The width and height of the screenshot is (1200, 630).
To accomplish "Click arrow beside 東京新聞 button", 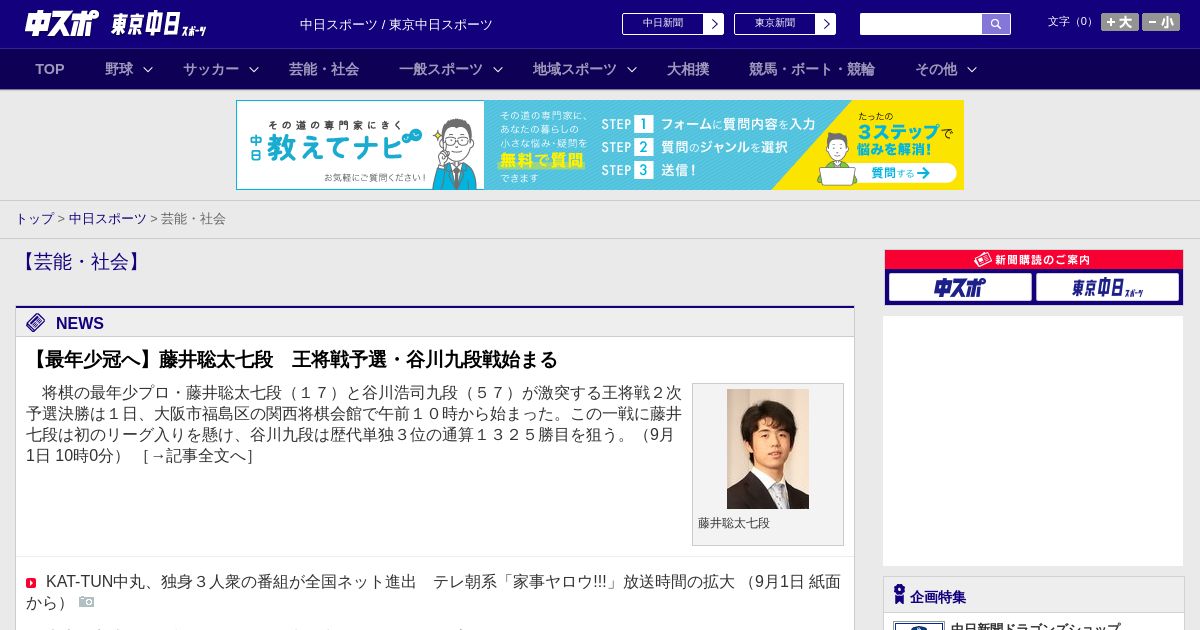I will coord(826,24).
